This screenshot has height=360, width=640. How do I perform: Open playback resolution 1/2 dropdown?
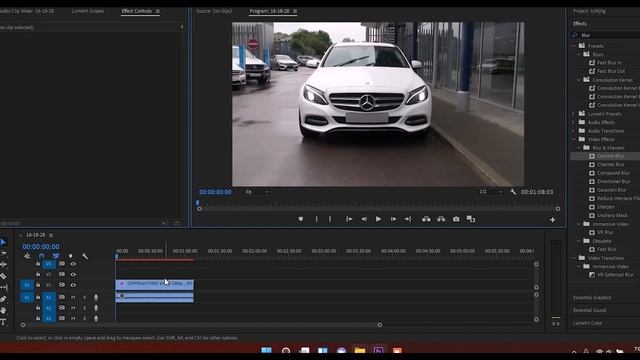[491, 192]
